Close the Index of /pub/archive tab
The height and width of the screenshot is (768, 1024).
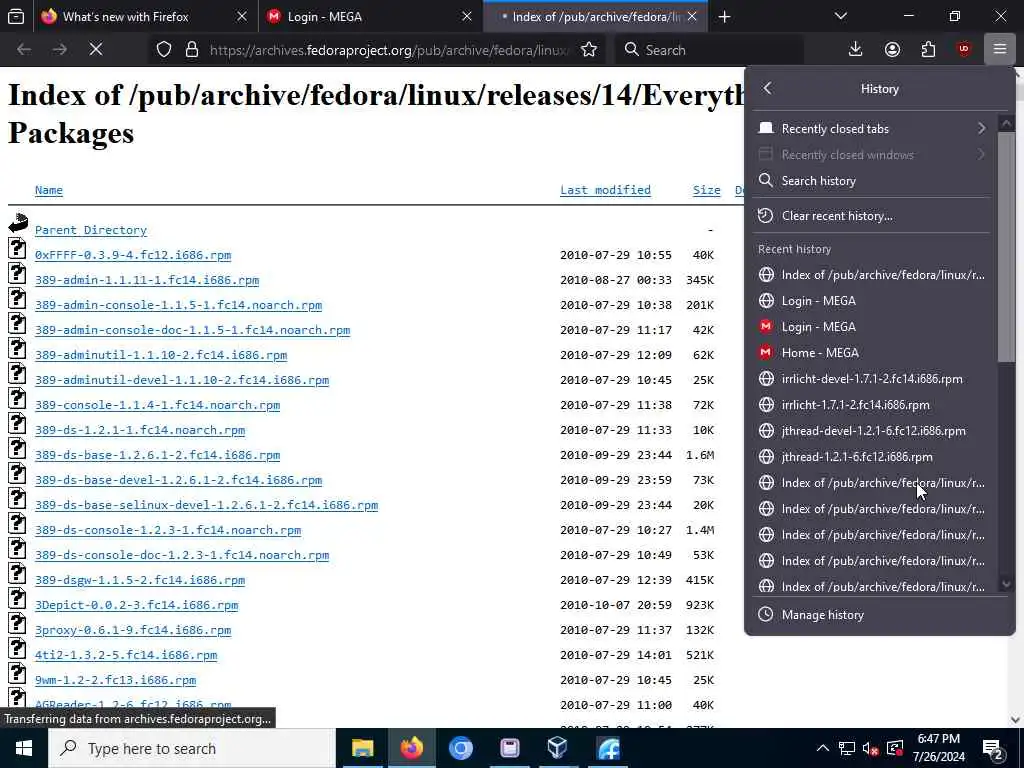point(692,16)
